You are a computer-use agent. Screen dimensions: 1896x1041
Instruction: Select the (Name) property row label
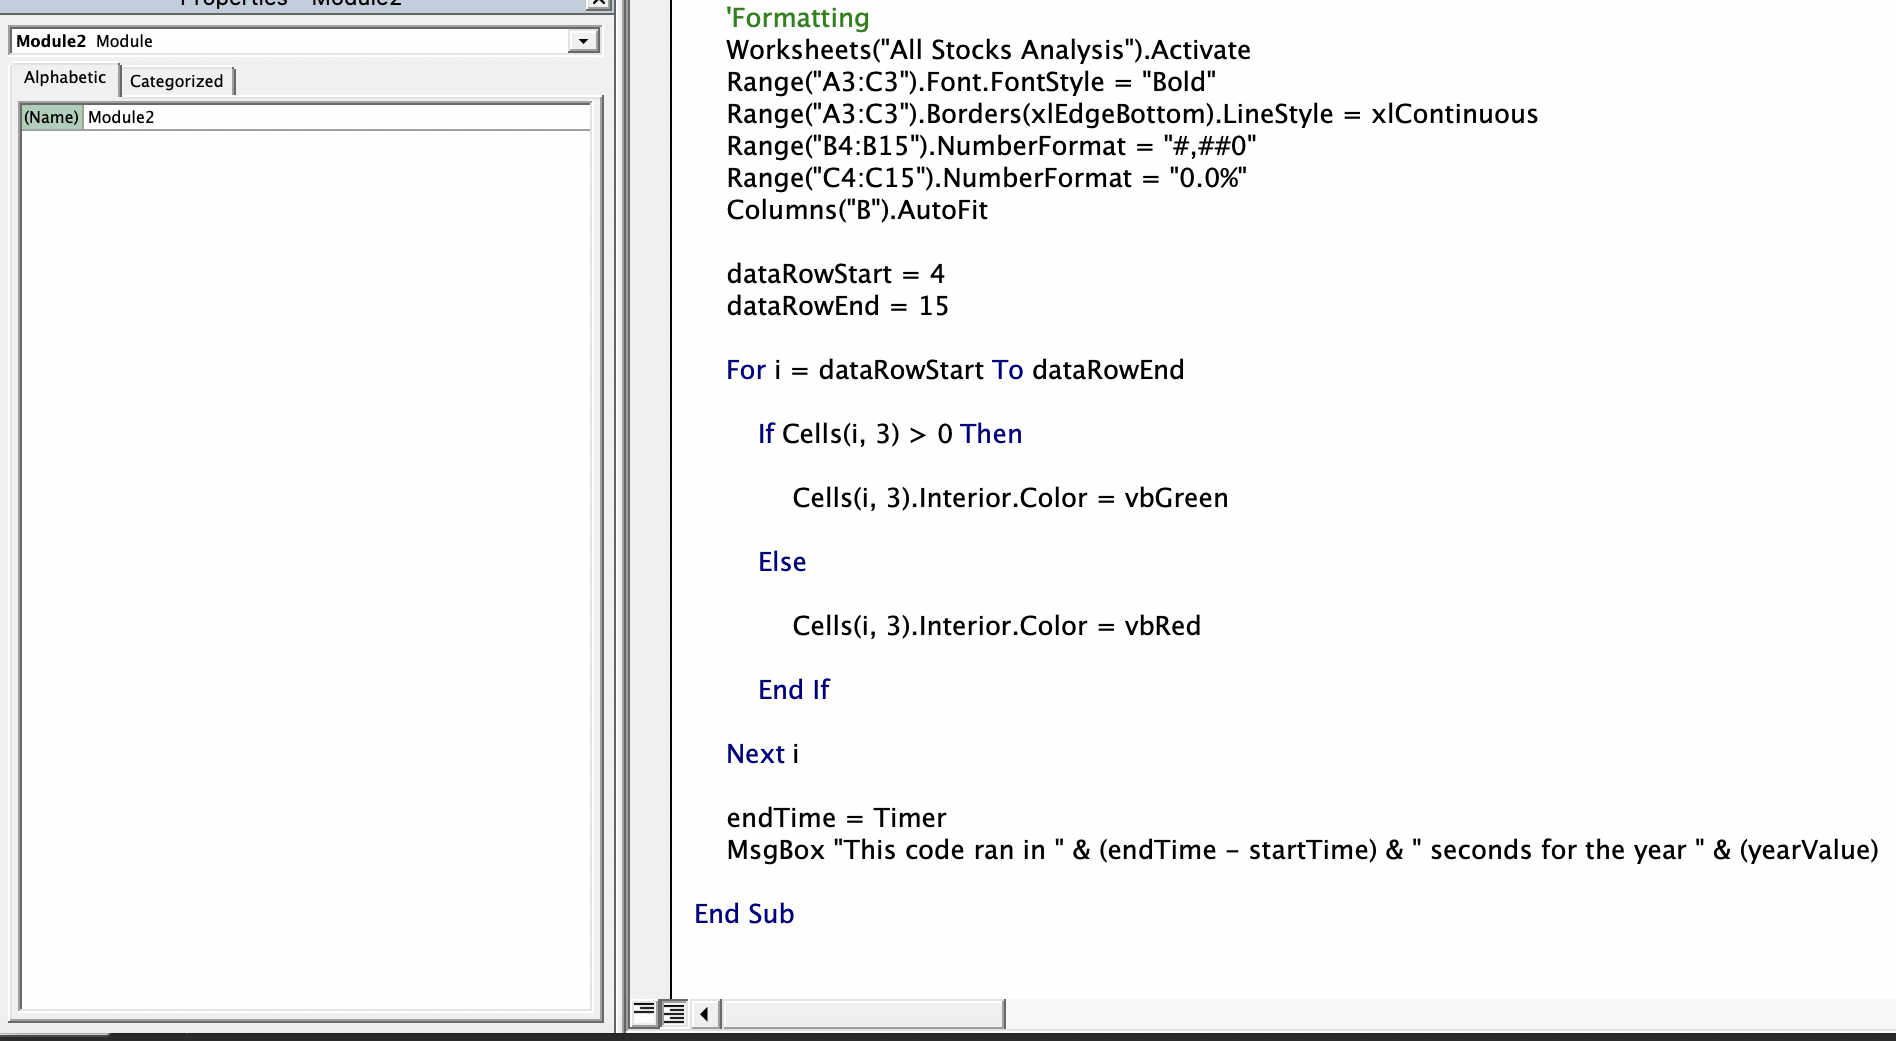pyautogui.click(x=51, y=117)
